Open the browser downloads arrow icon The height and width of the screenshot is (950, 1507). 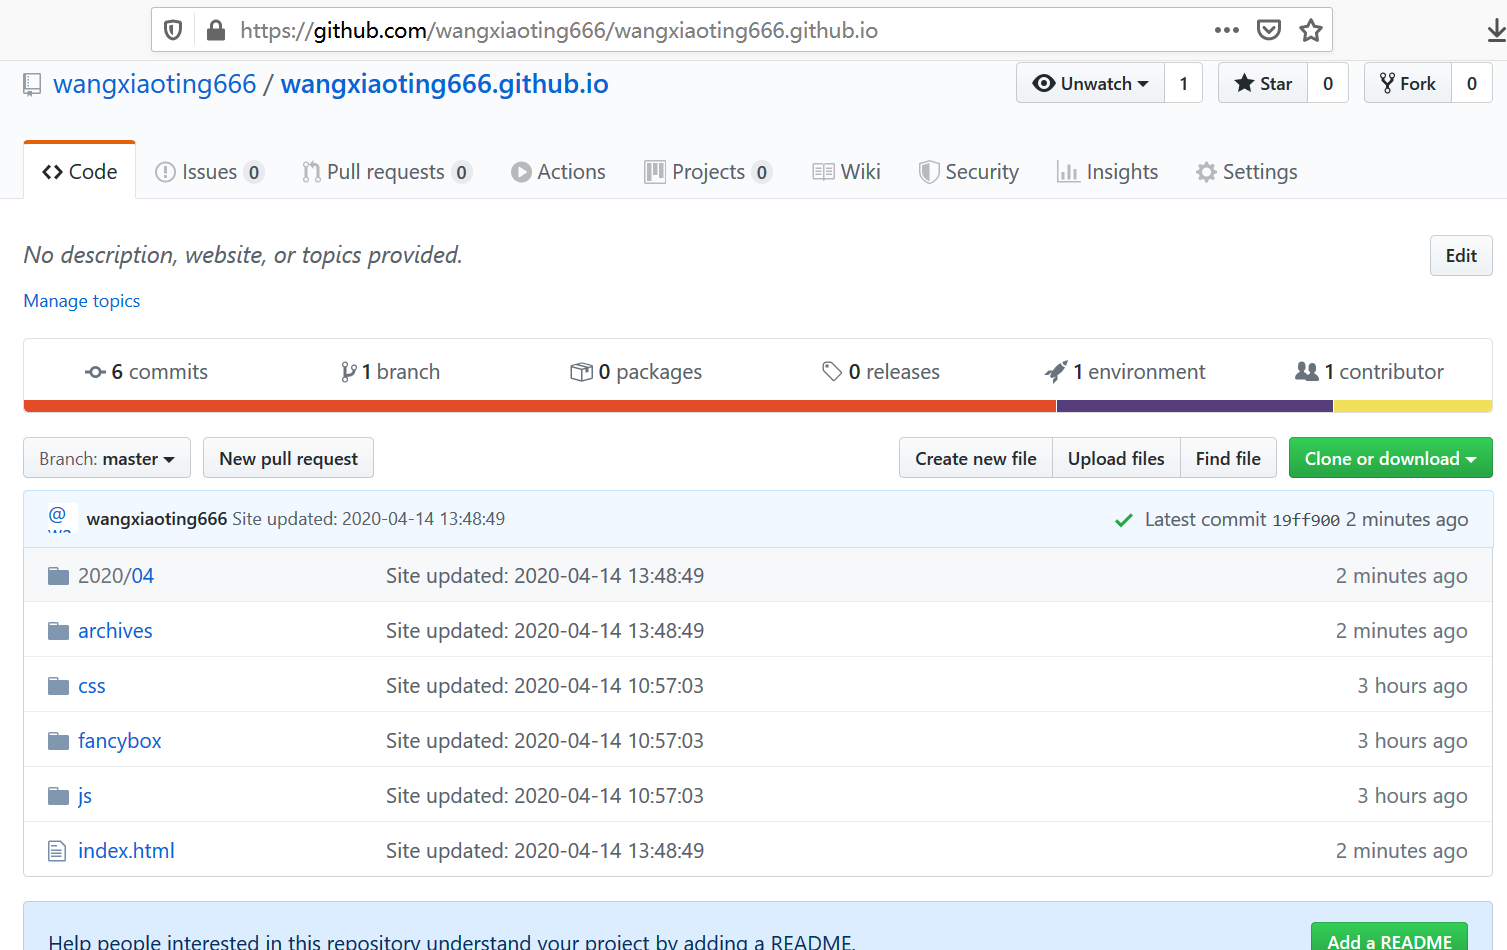point(1495,31)
